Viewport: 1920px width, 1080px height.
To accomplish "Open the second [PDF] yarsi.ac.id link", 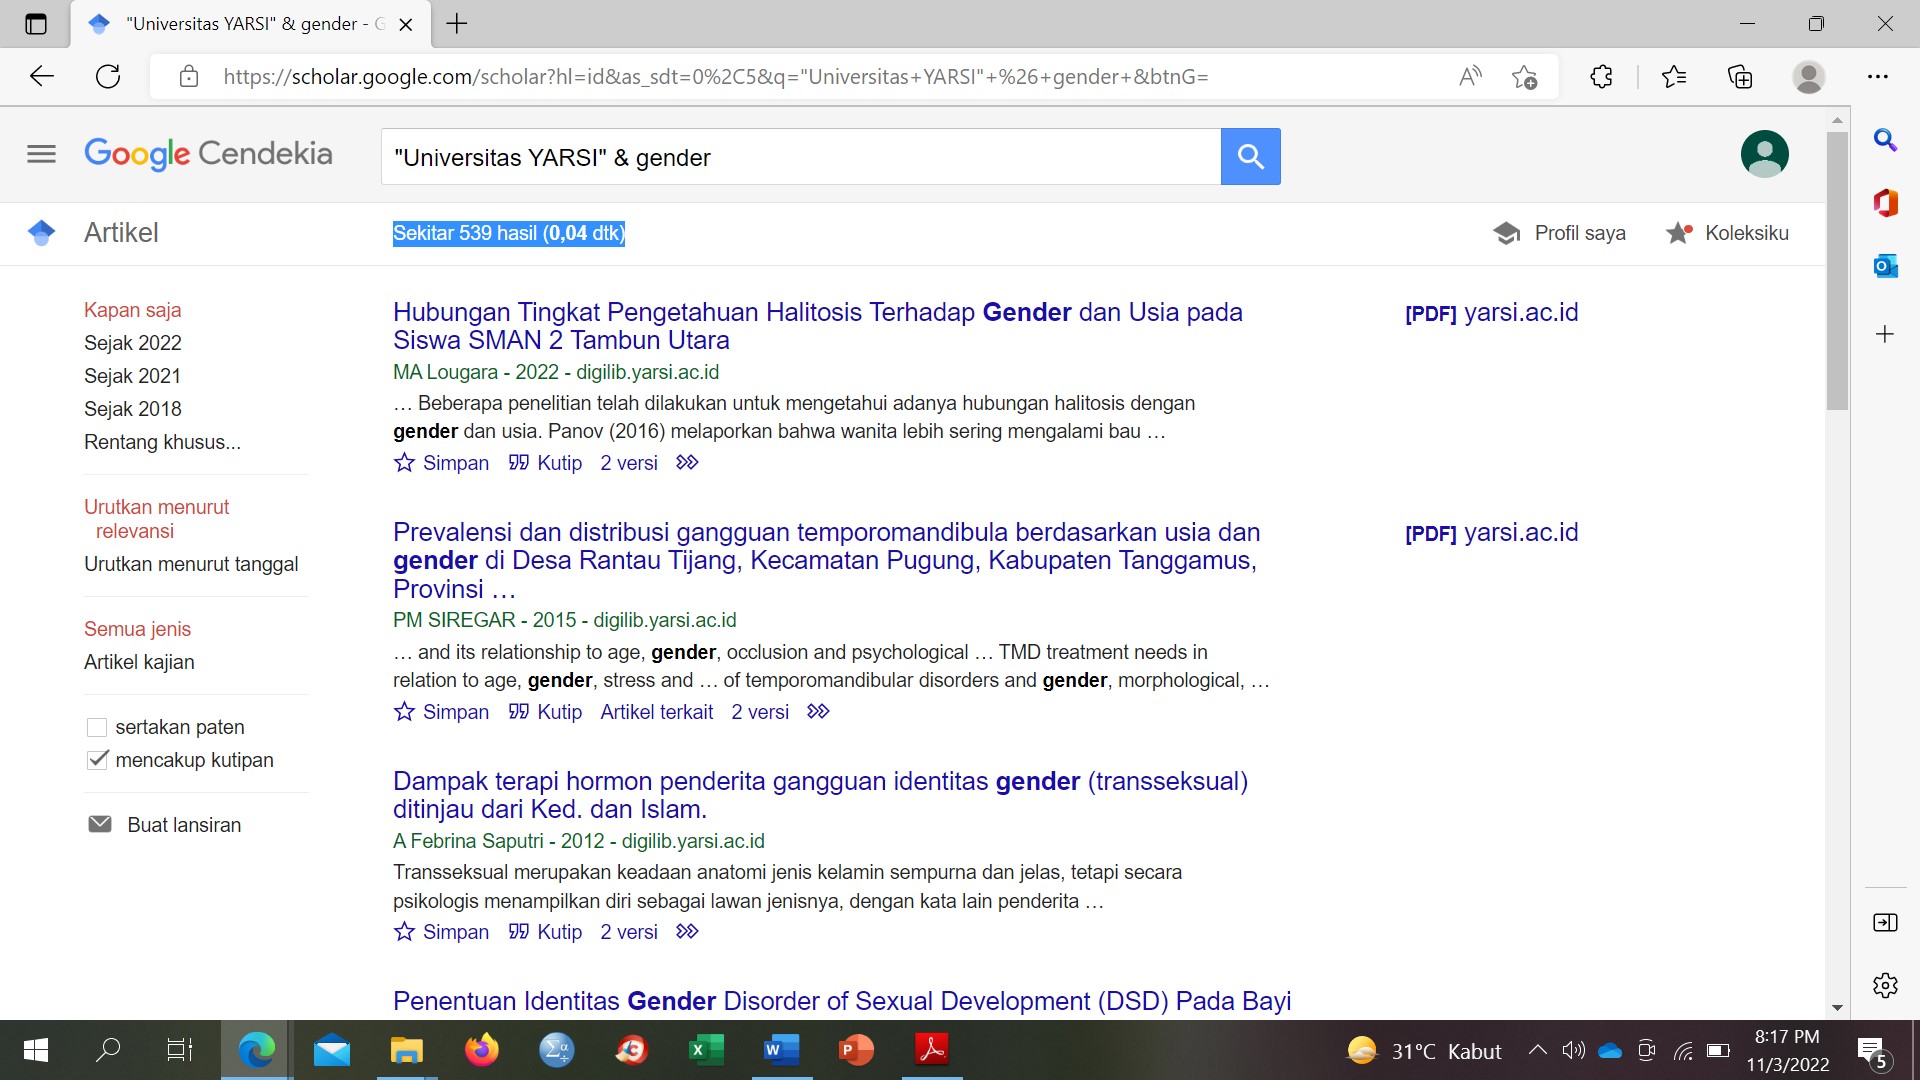I will (1492, 532).
